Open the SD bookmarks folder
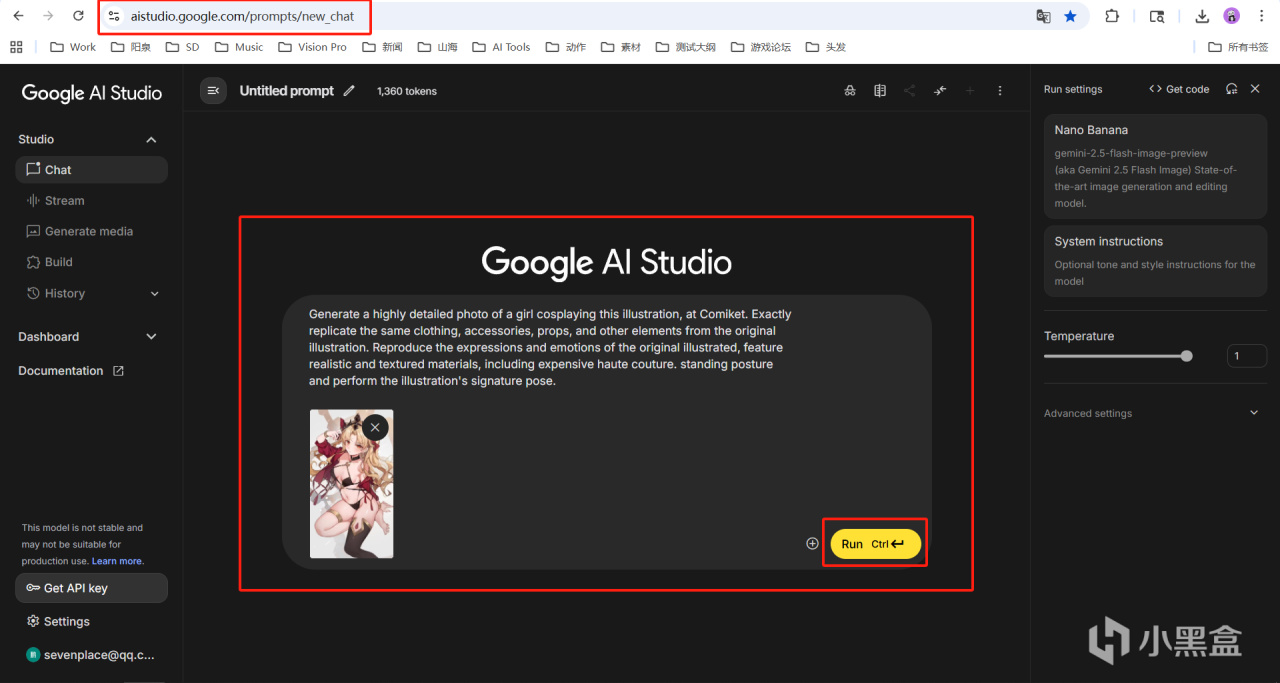Image resolution: width=1280 pixels, height=683 pixels. (183, 47)
